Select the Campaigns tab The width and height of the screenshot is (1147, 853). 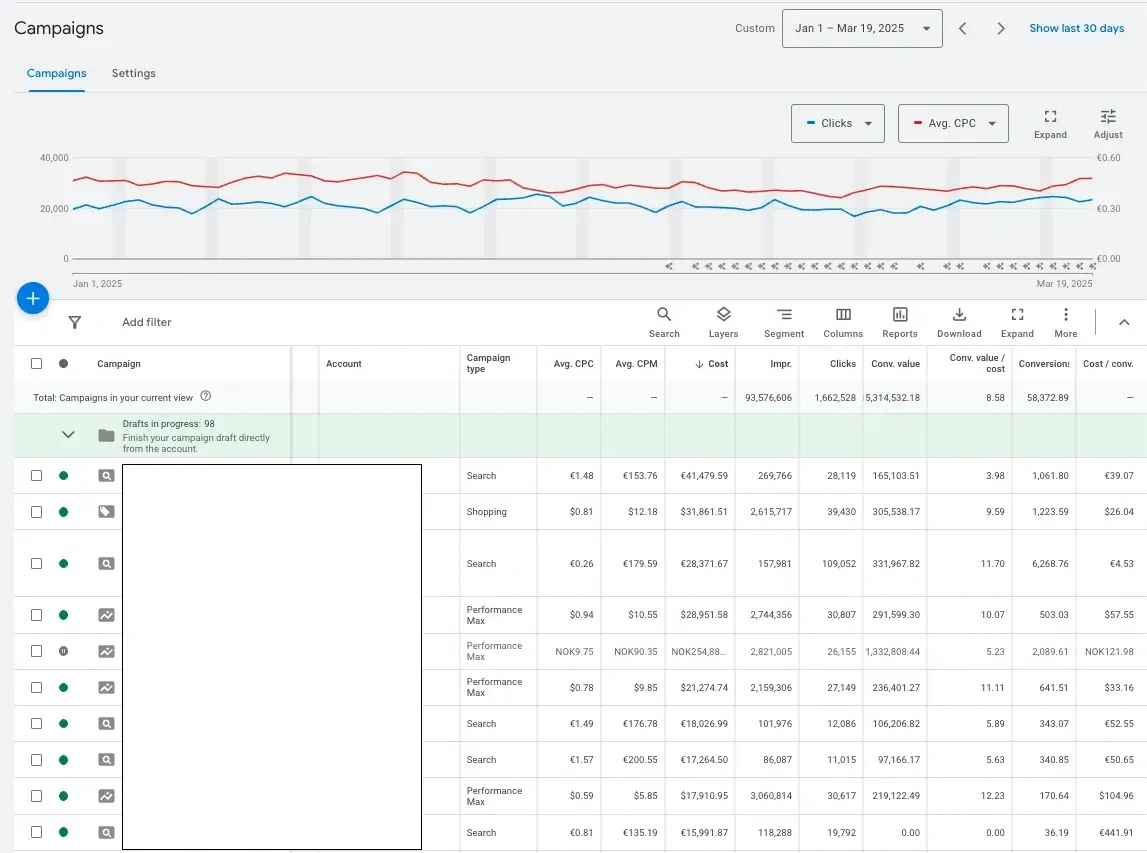point(56,73)
